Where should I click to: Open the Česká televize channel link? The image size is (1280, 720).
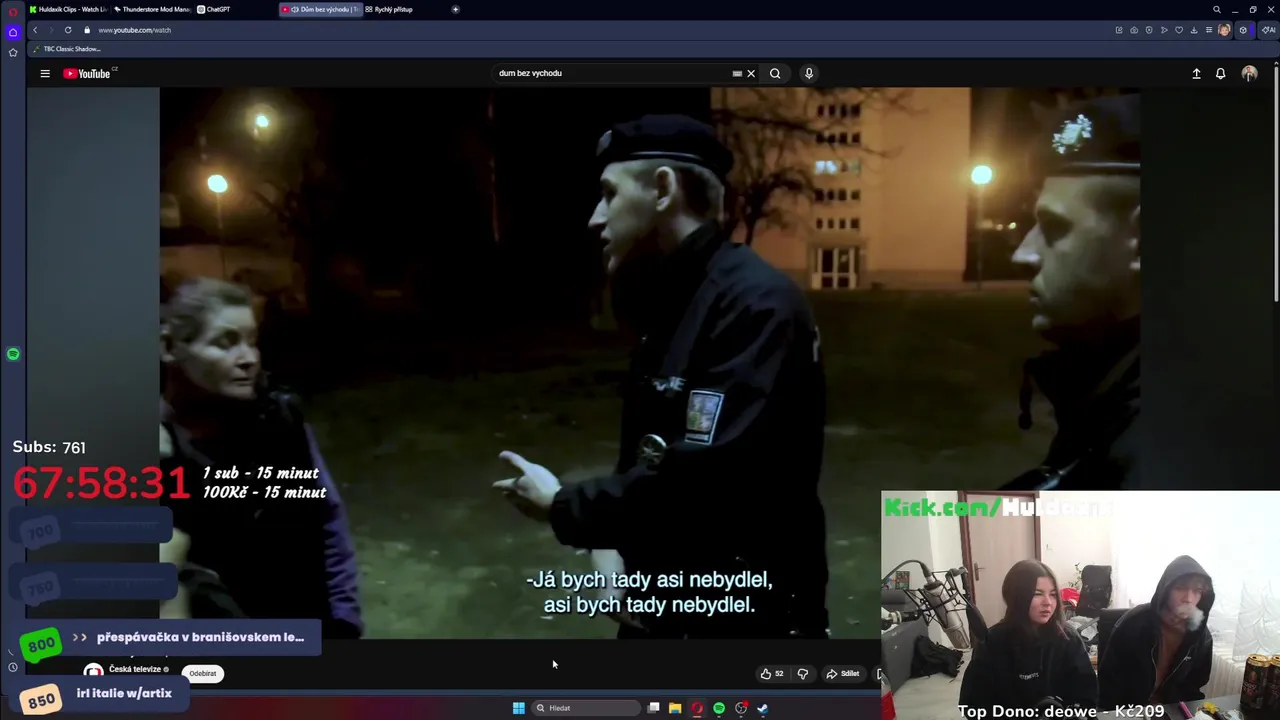(135, 669)
